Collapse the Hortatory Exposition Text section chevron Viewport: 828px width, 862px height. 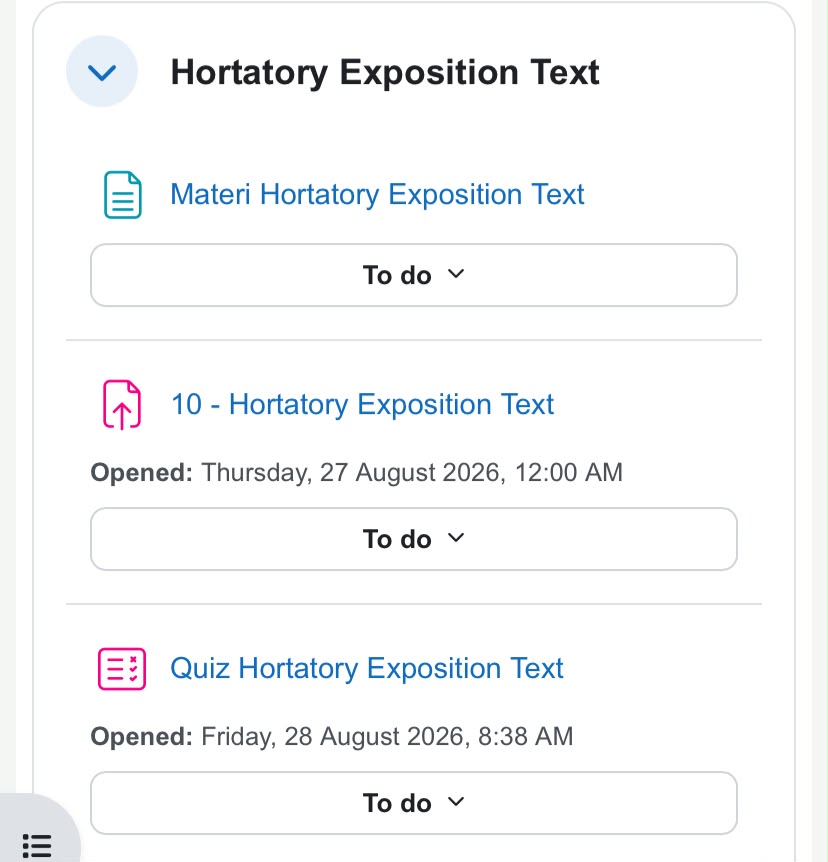click(x=102, y=72)
